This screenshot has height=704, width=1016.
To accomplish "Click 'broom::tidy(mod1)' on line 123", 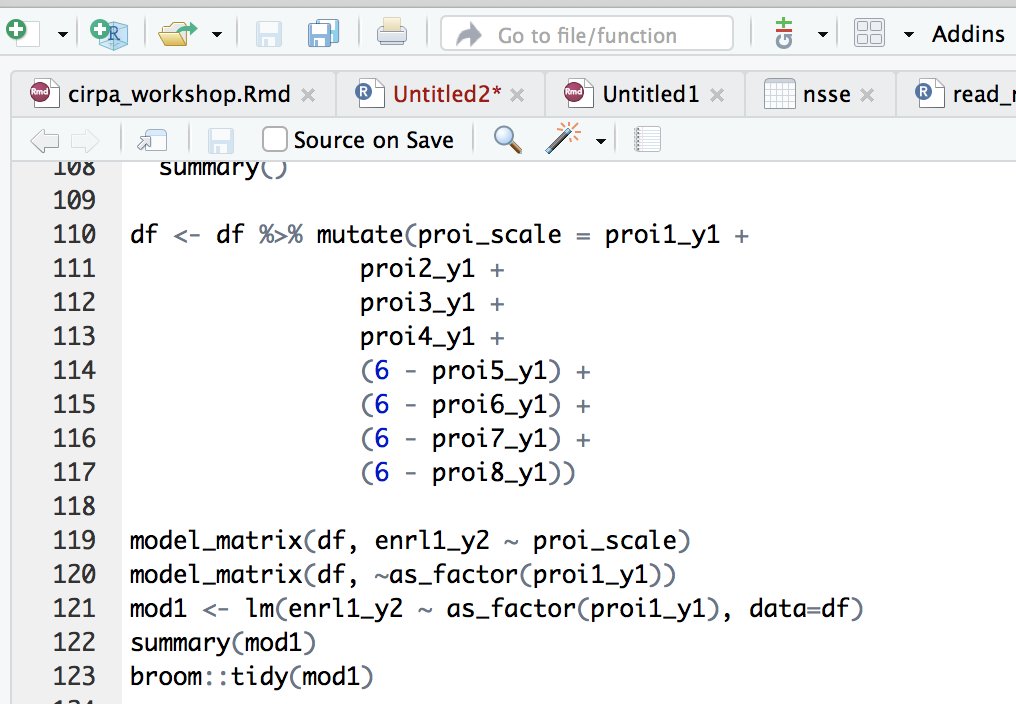I will (251, 676).
